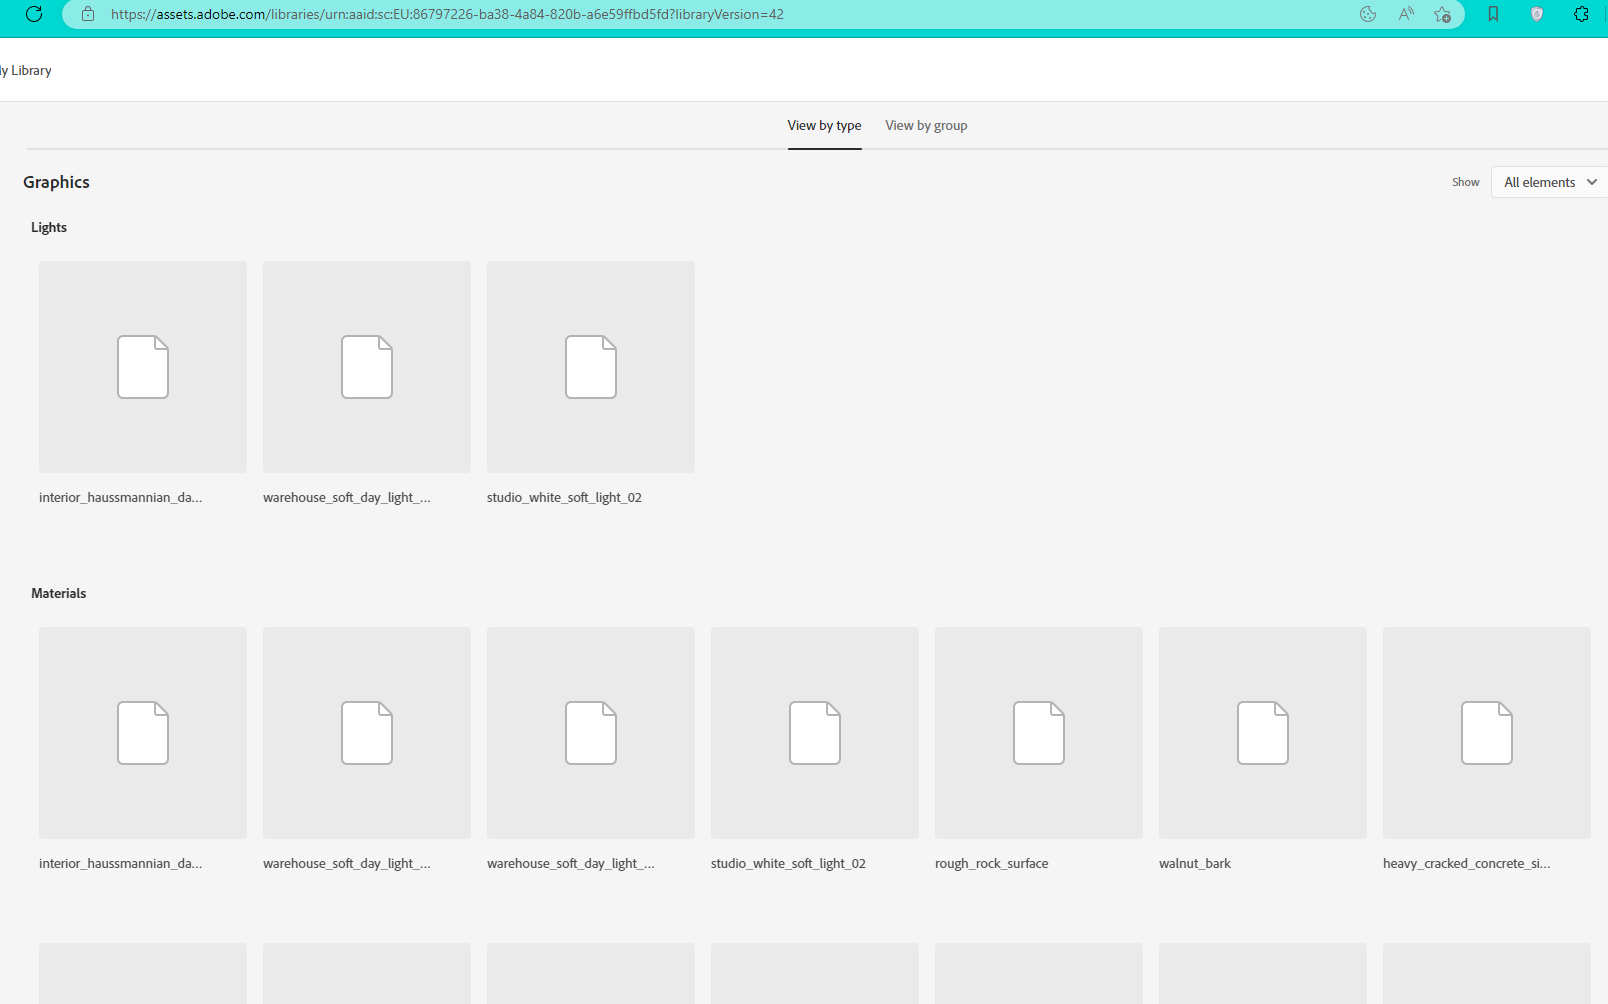
Task: Open the All elements filter dropdown
Action: click(1548, 182)
